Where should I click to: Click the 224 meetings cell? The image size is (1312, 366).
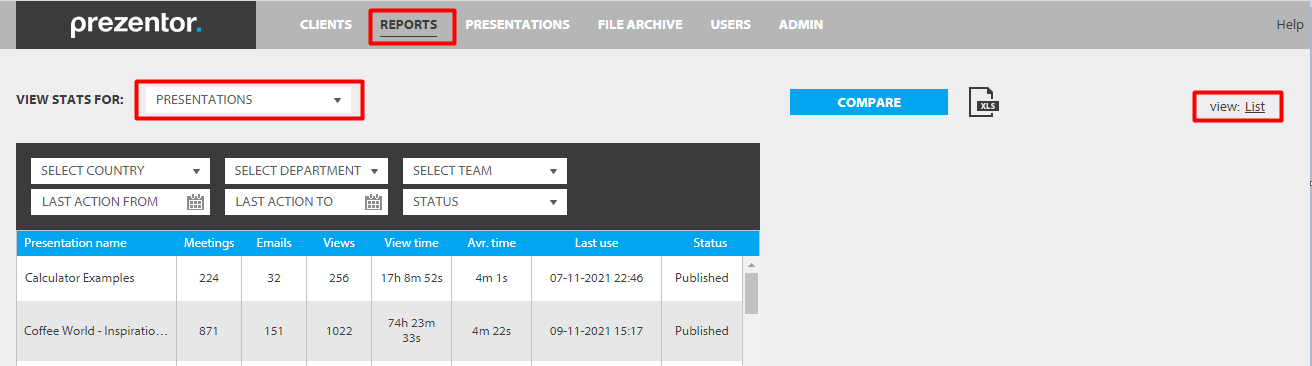pos(209,278)
